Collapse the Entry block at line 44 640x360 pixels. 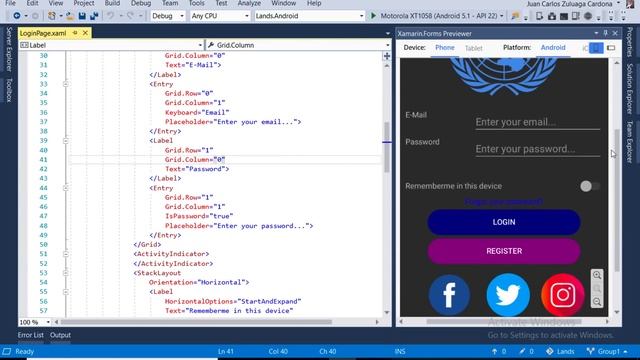coord(66,188)
